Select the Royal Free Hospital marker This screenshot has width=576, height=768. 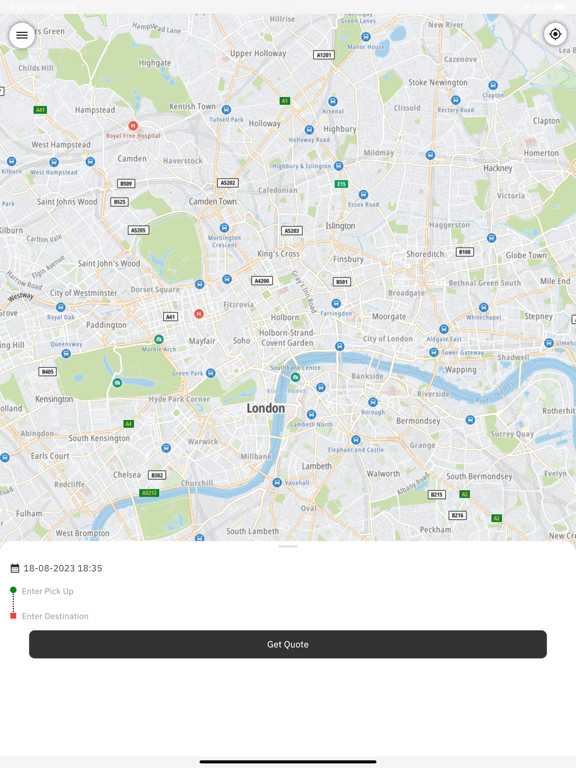[133, 125]
